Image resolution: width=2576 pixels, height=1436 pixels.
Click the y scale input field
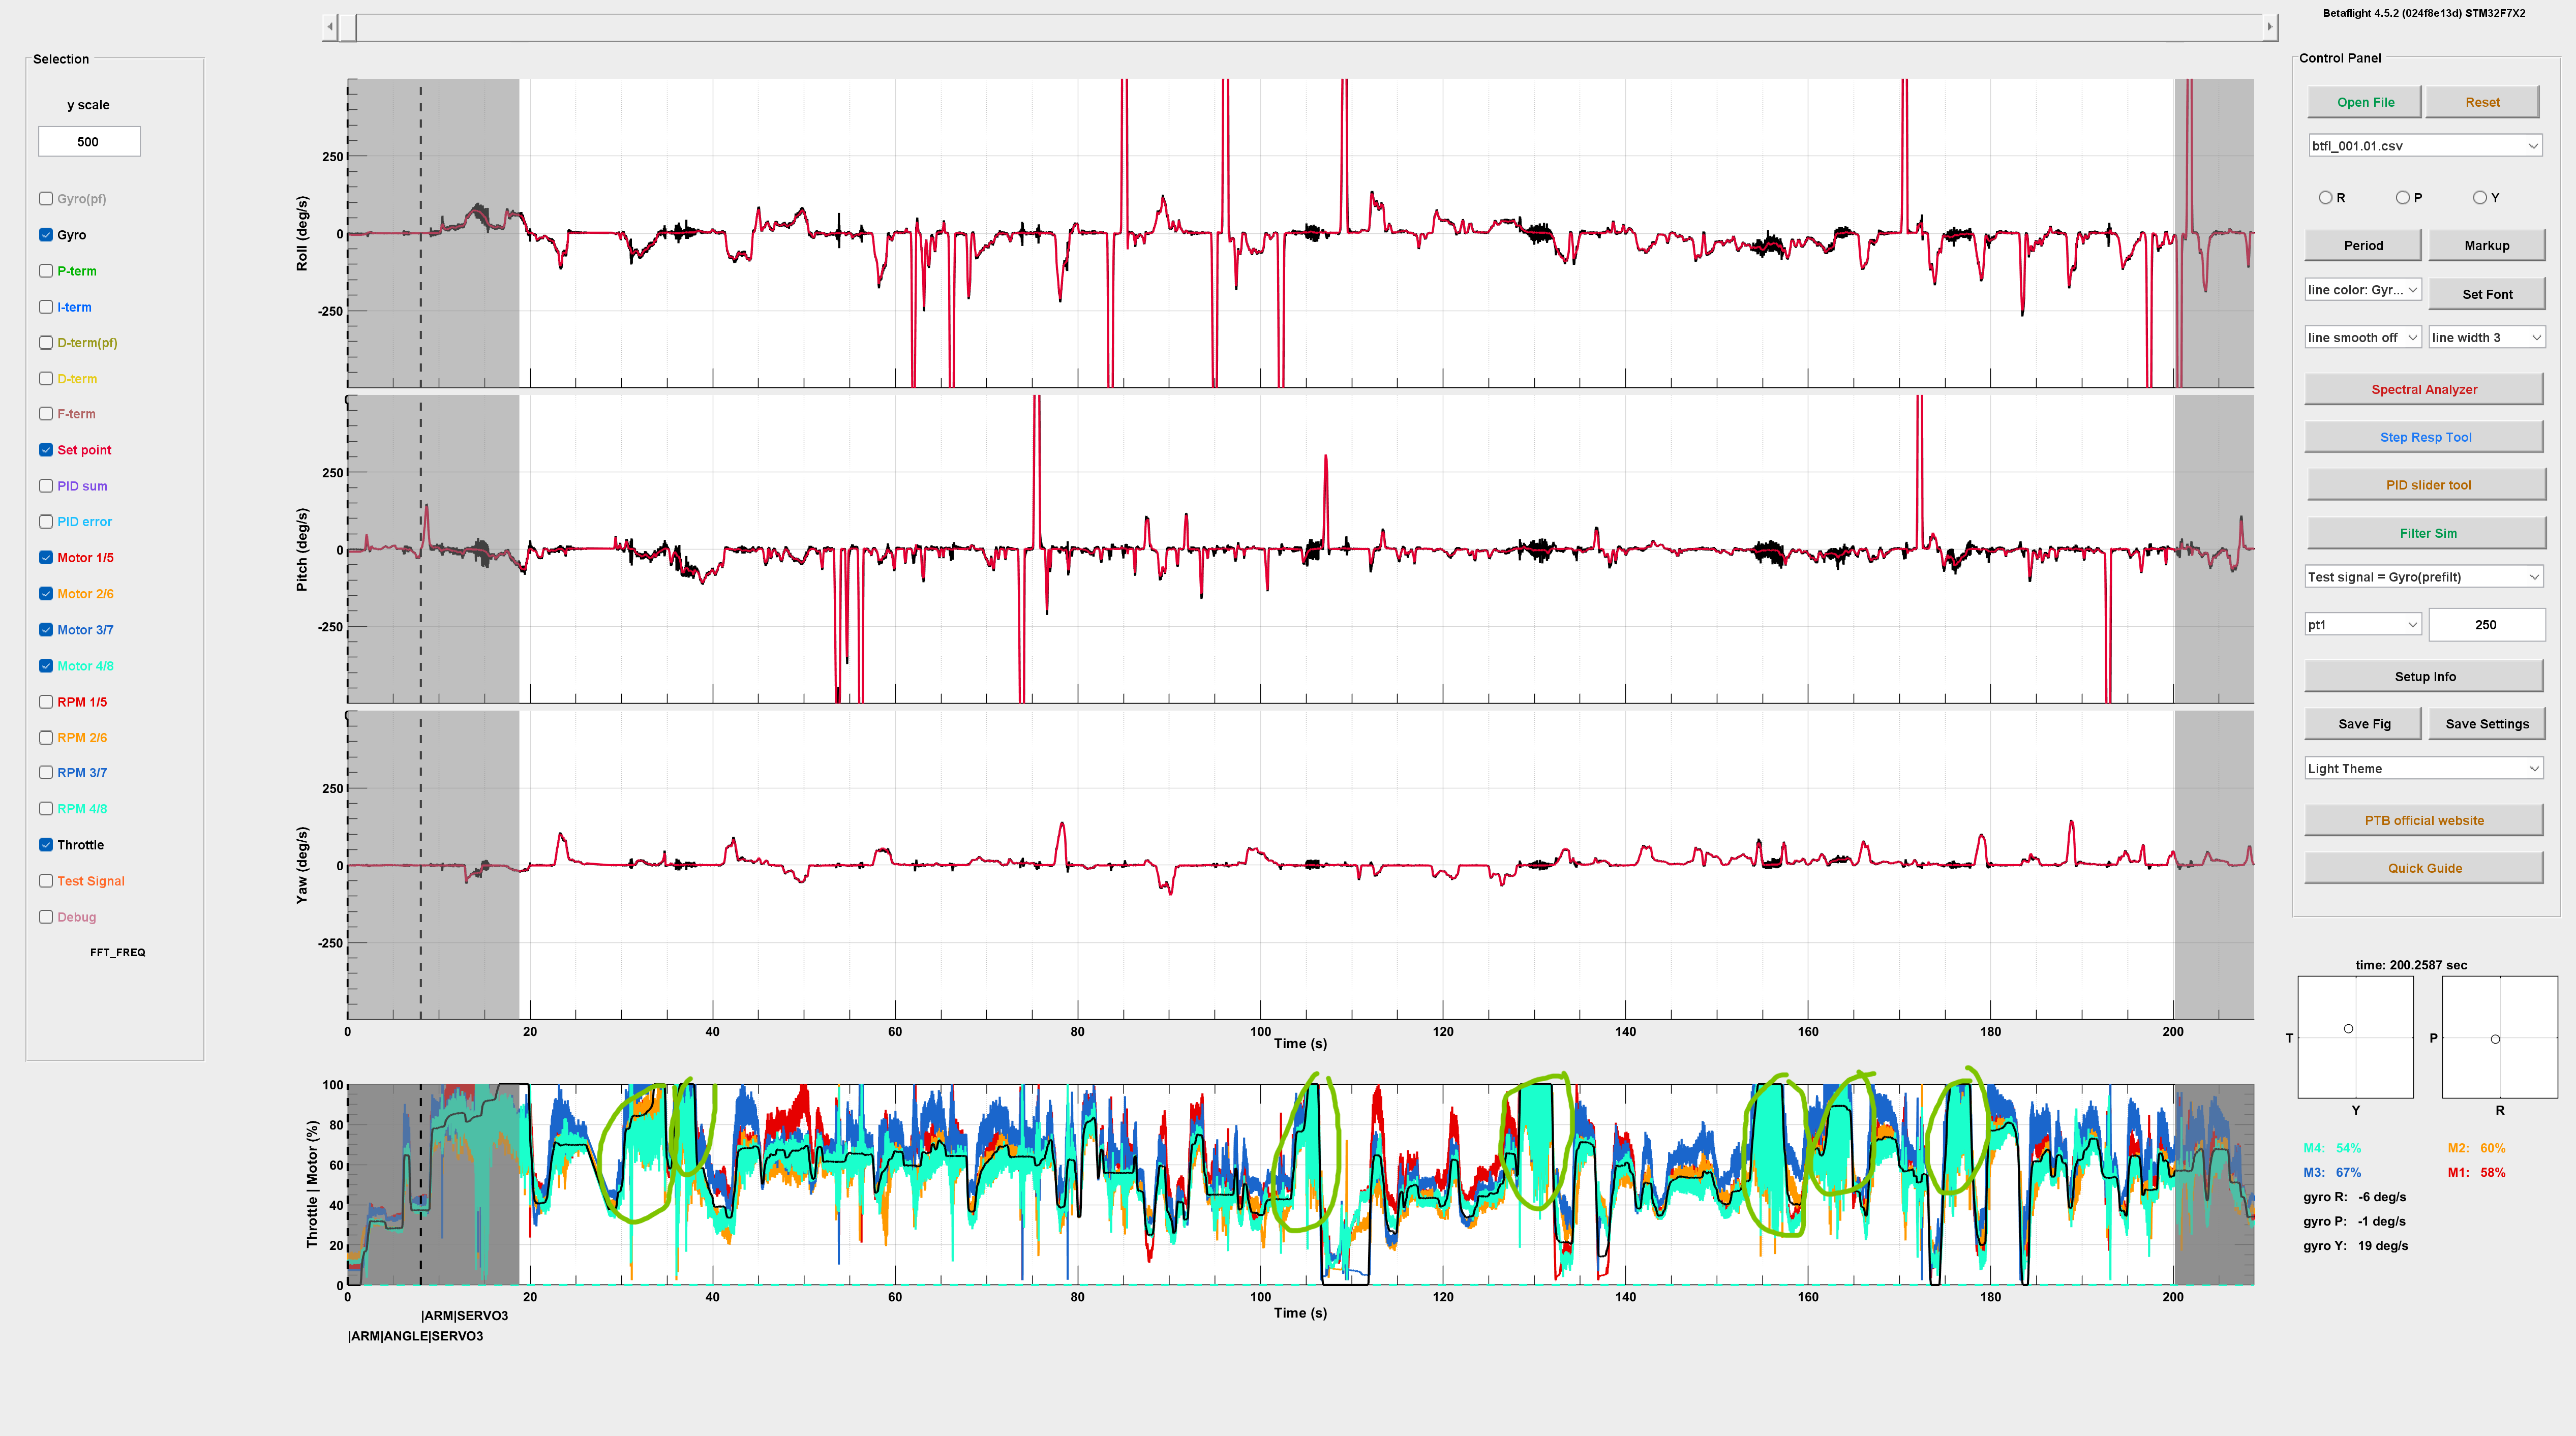pos(89,142)
